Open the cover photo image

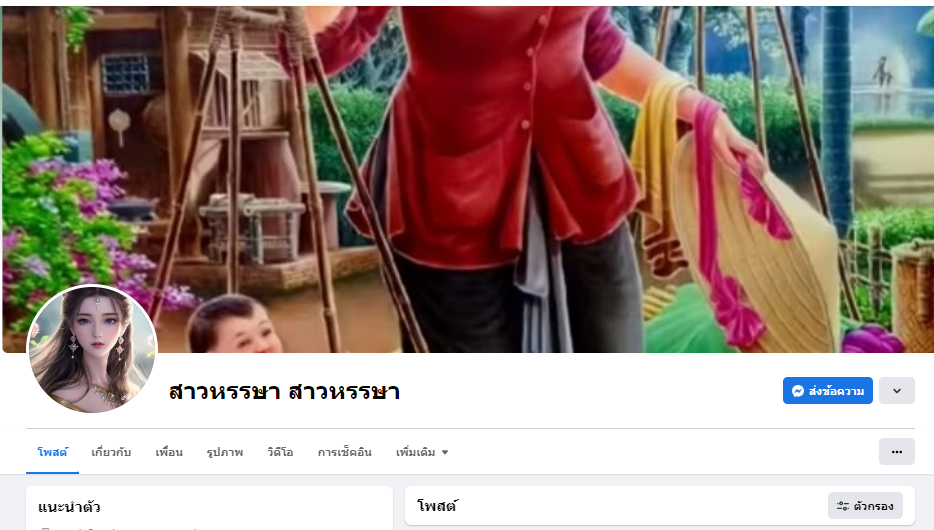[468, 179]
